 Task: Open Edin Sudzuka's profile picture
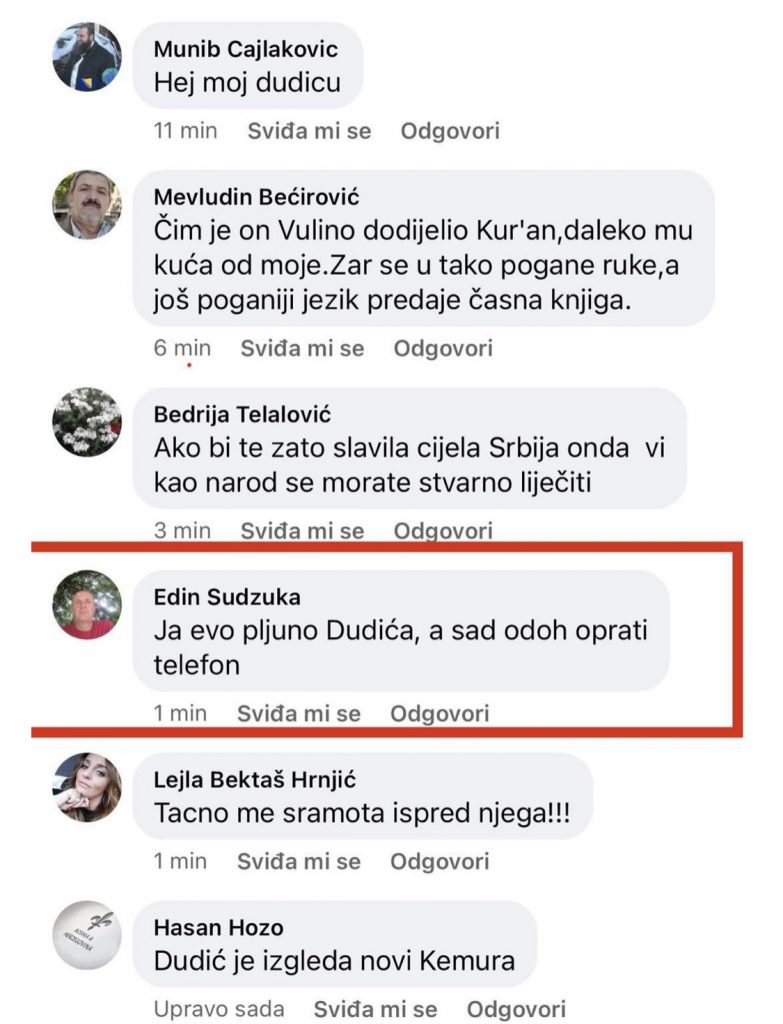tap(87, 605)
